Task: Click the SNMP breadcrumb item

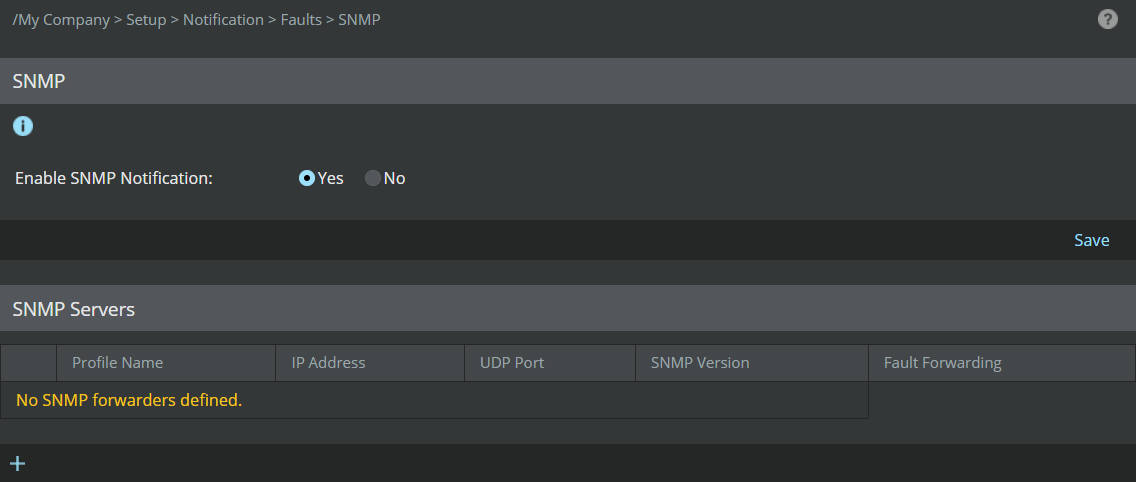Action: tap(359, 20)
